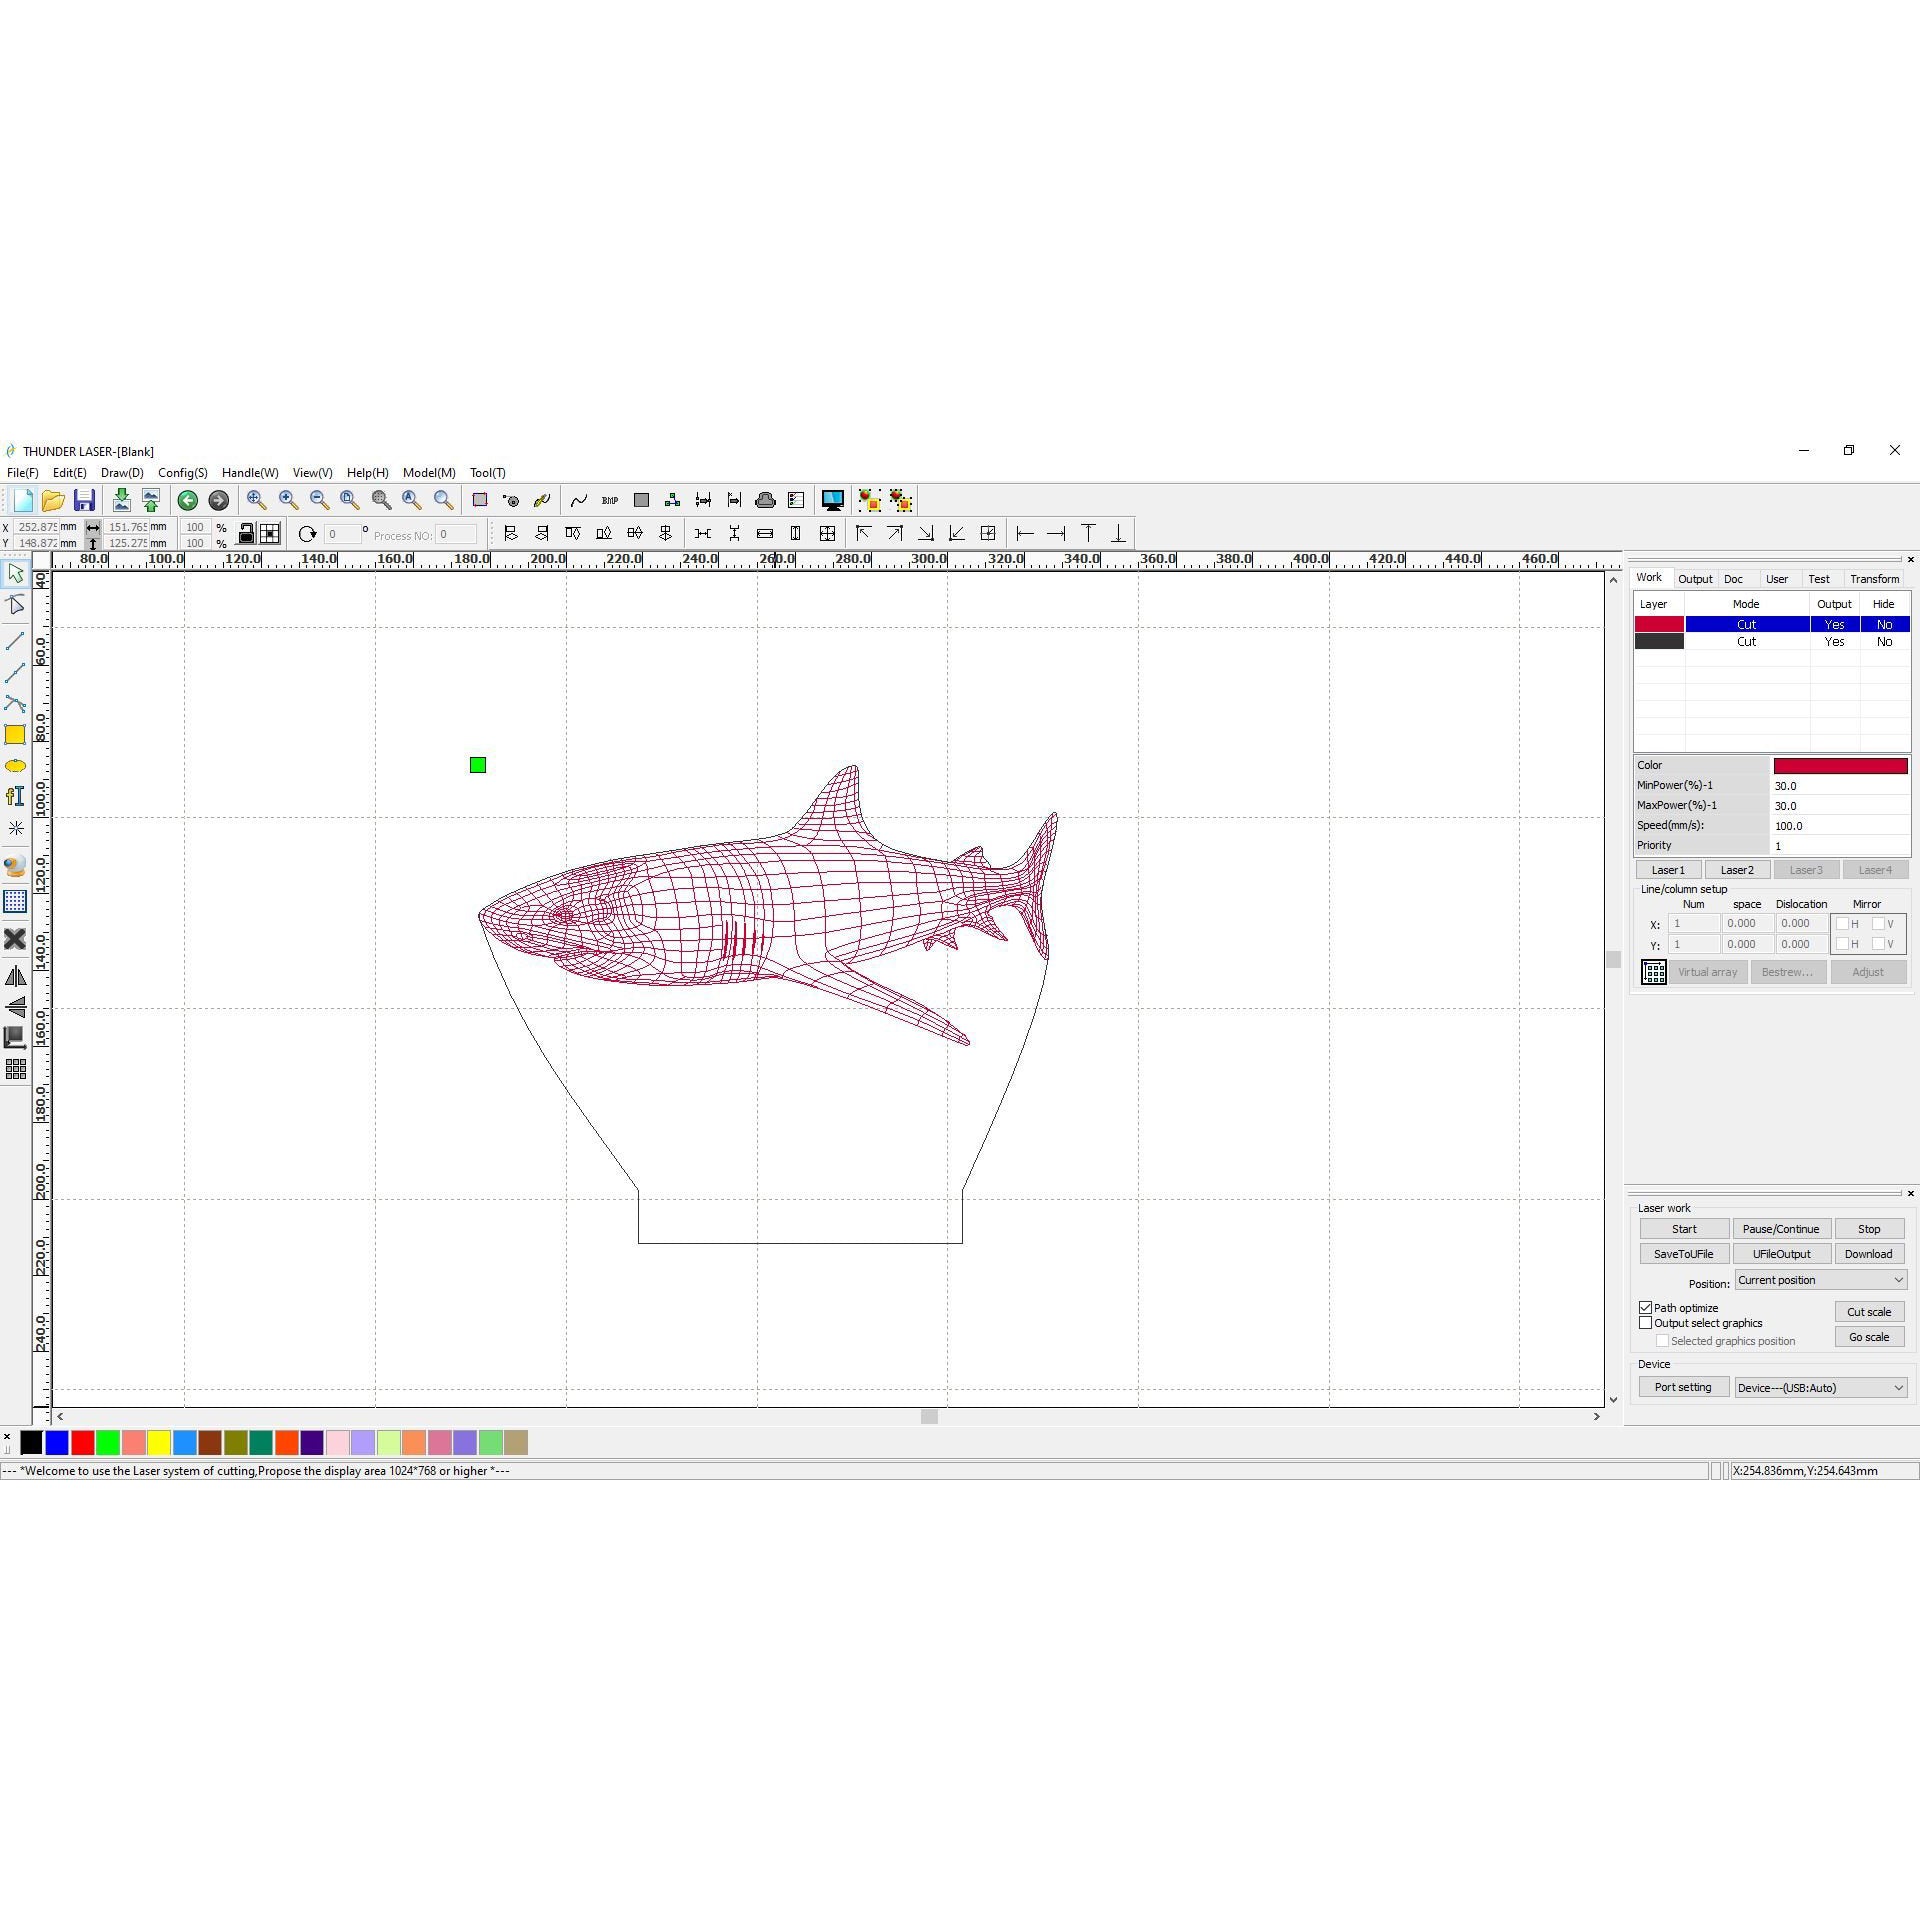Image resolution: width=1920 pixels, height=1920 pixels.
Task: Click the BMP handle toolbar icon
Action: pos(610,500)
